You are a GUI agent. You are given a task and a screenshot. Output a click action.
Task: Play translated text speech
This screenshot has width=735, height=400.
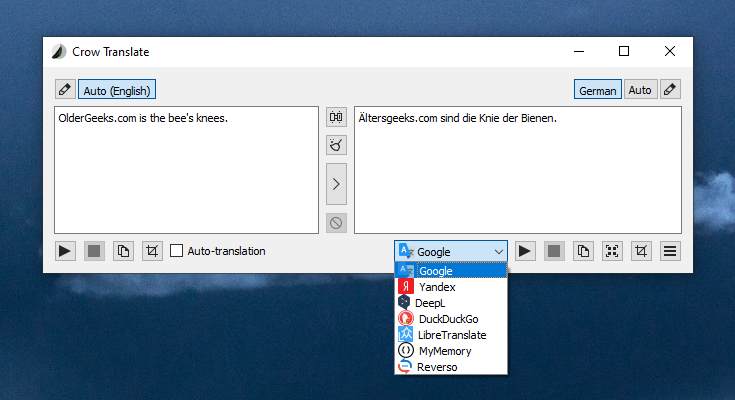pos(525,251)
